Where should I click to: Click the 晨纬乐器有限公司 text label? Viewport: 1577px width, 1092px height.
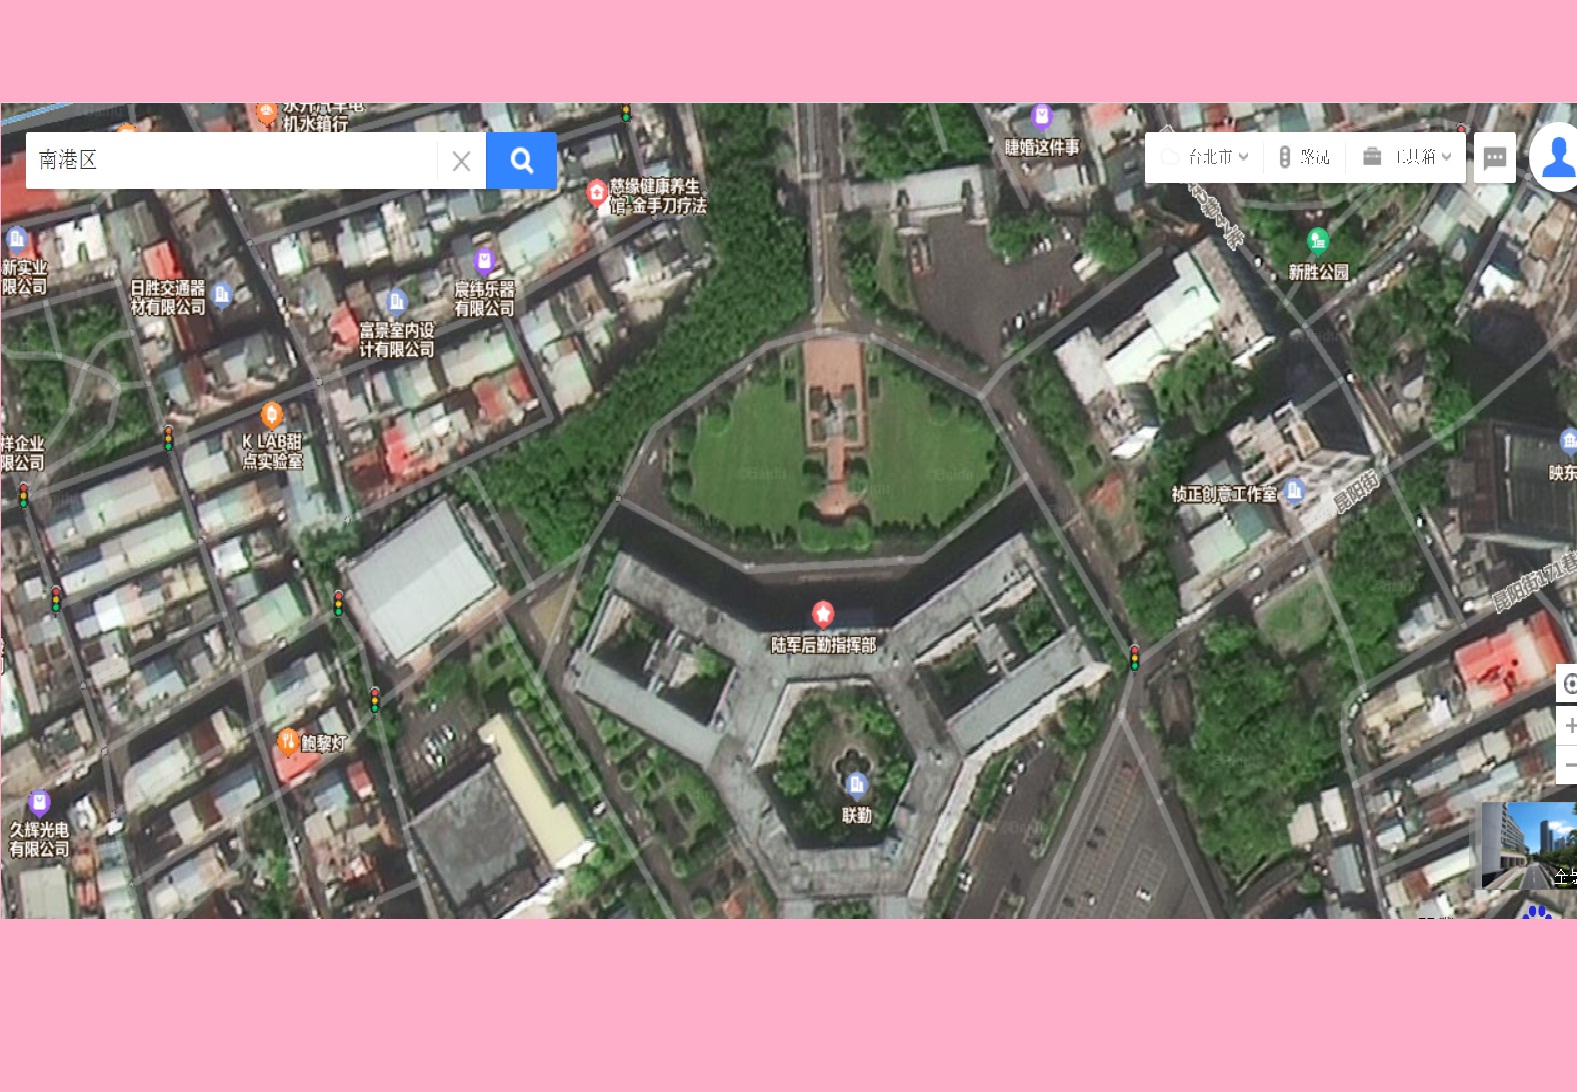pyautogui.click(x=485, y=298)
